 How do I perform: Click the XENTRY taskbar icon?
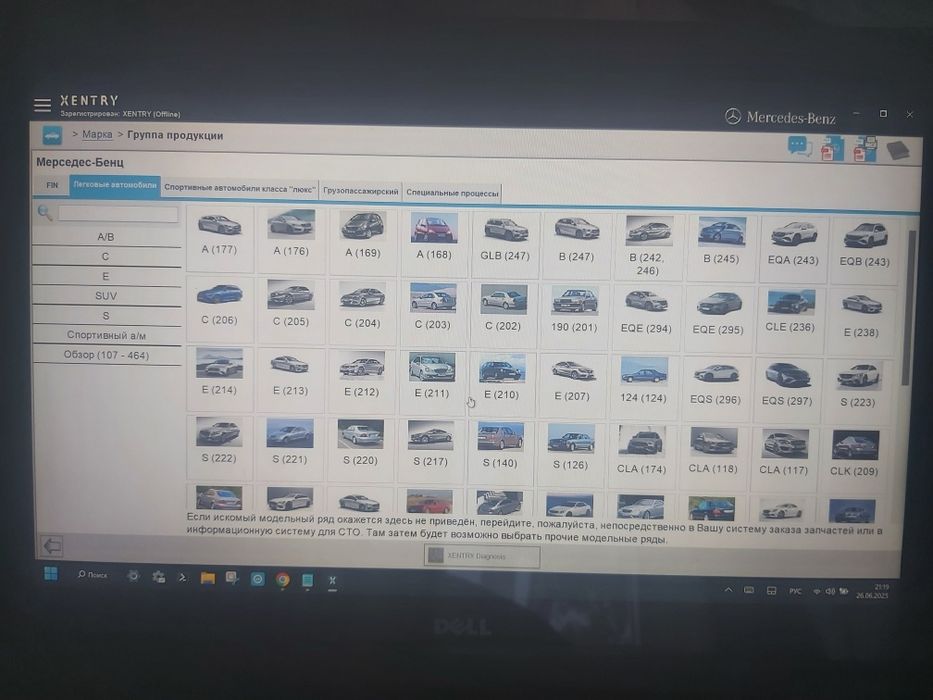(x=332, y=580)
